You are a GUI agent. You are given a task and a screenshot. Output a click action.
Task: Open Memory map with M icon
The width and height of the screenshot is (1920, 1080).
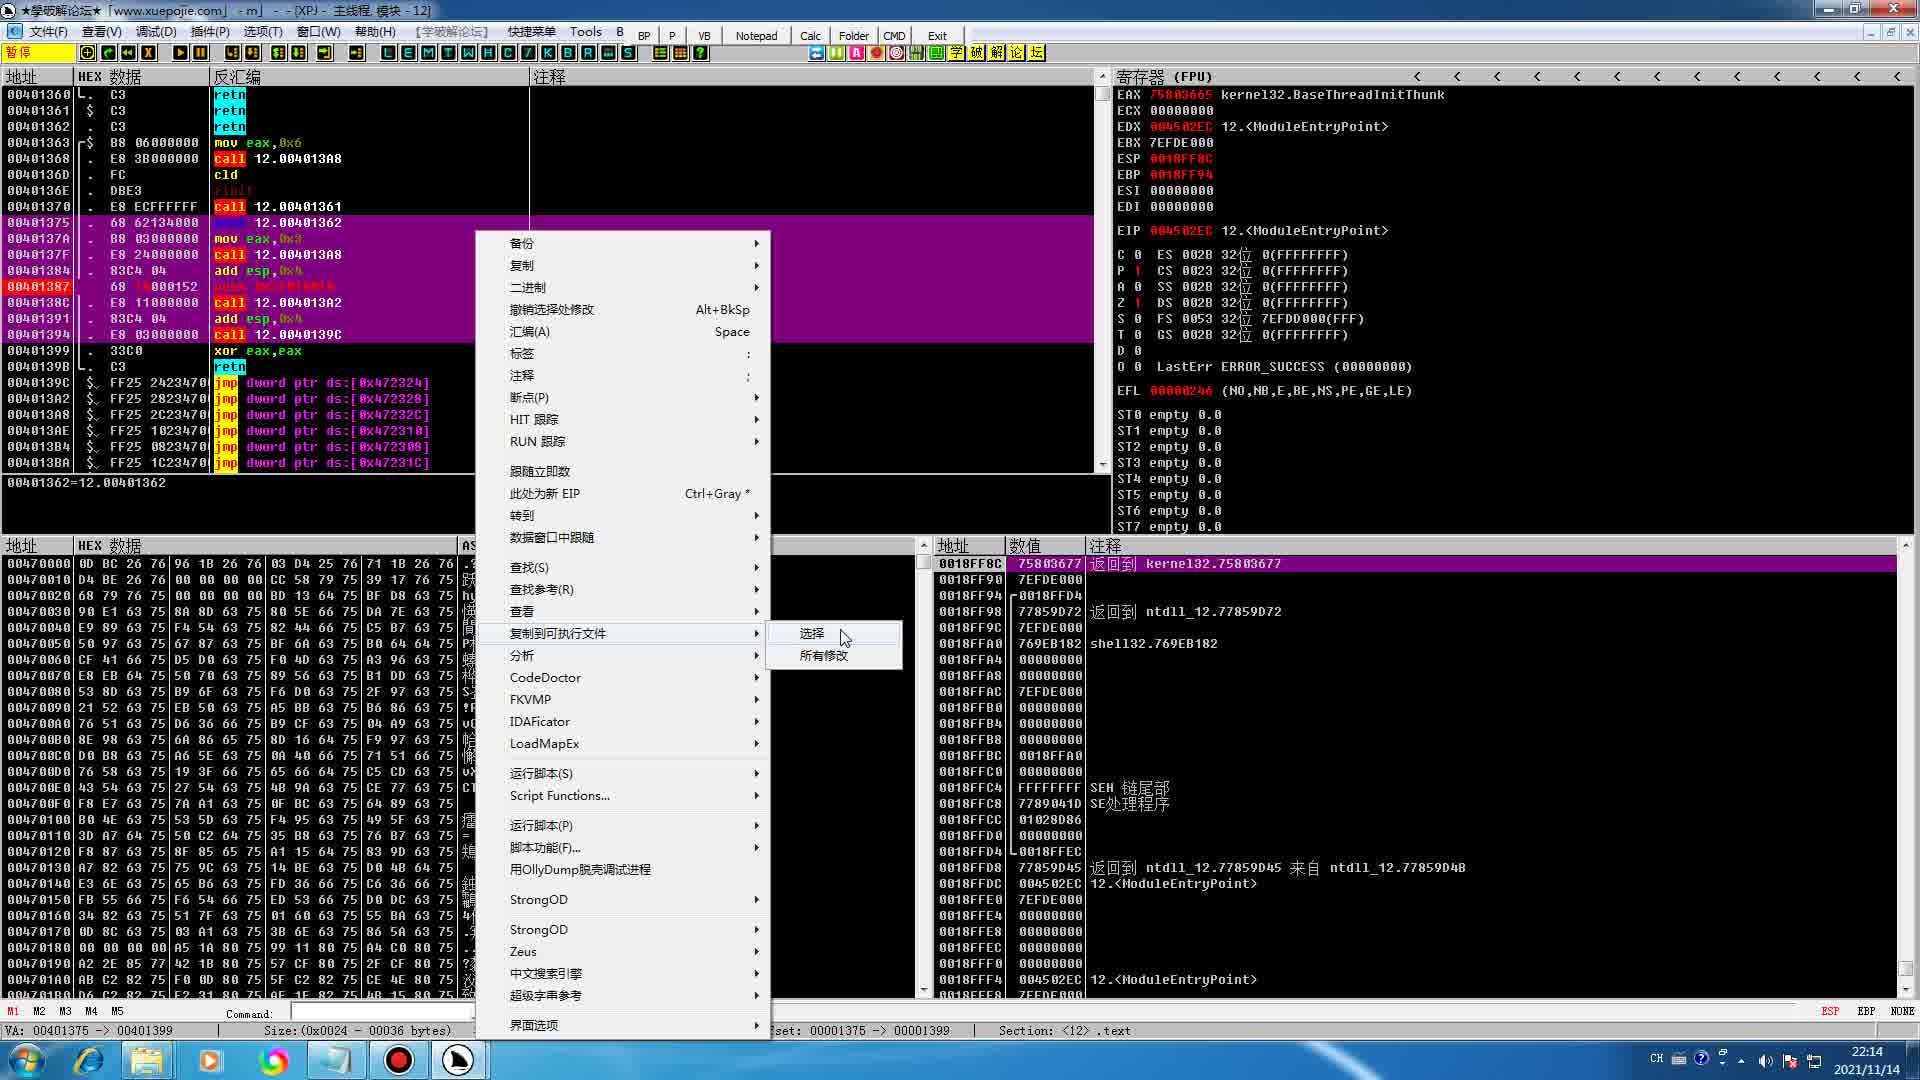click(428, 53)
